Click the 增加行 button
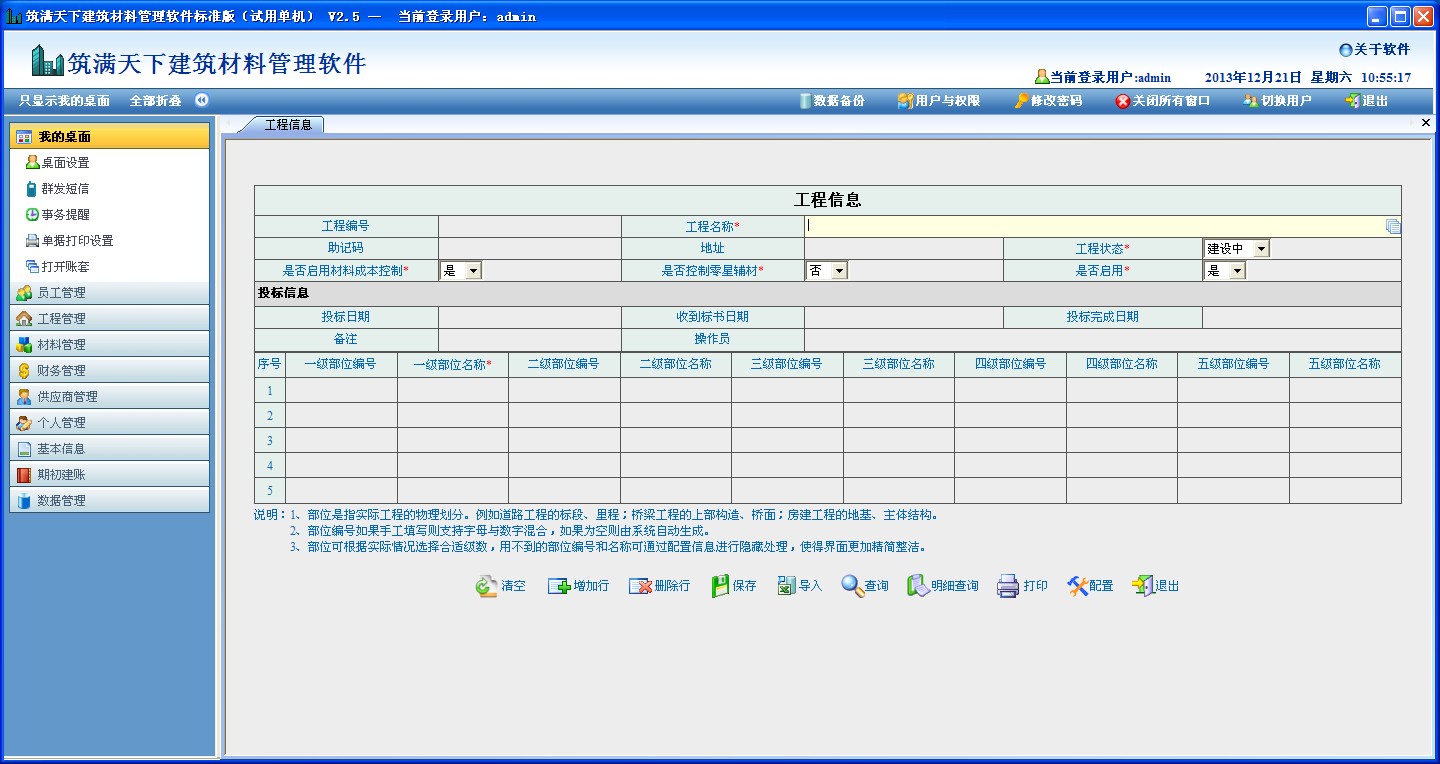This screenshot has width=1440, height=764. coord(578,586)
